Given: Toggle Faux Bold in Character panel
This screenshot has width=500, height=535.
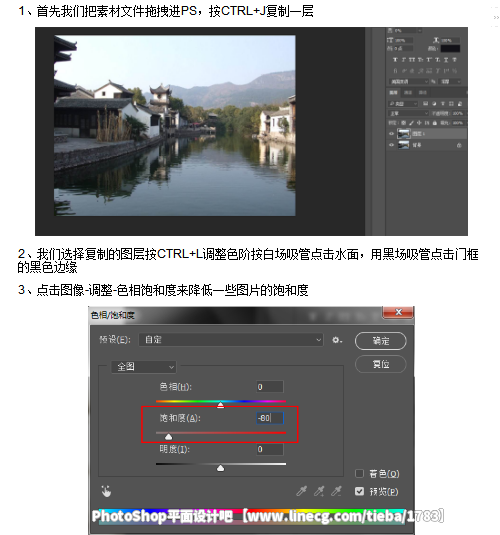Looking at the screenshot, I should click(x=396, y=60).
